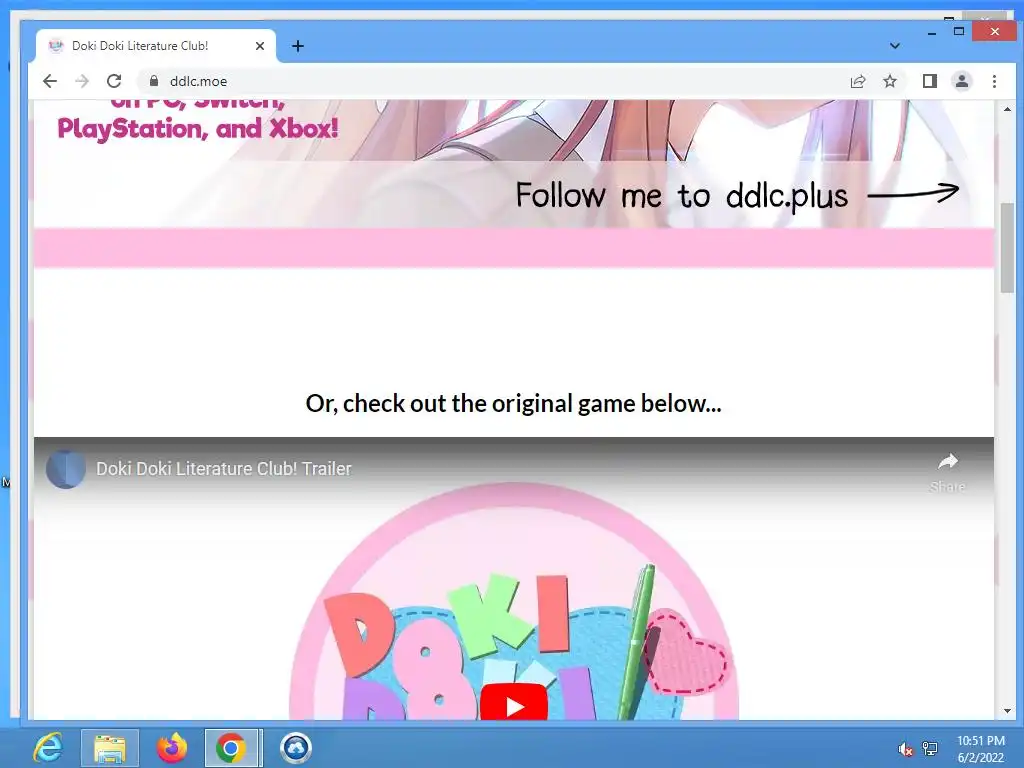Open network status tray icon

tap(930, 749)
